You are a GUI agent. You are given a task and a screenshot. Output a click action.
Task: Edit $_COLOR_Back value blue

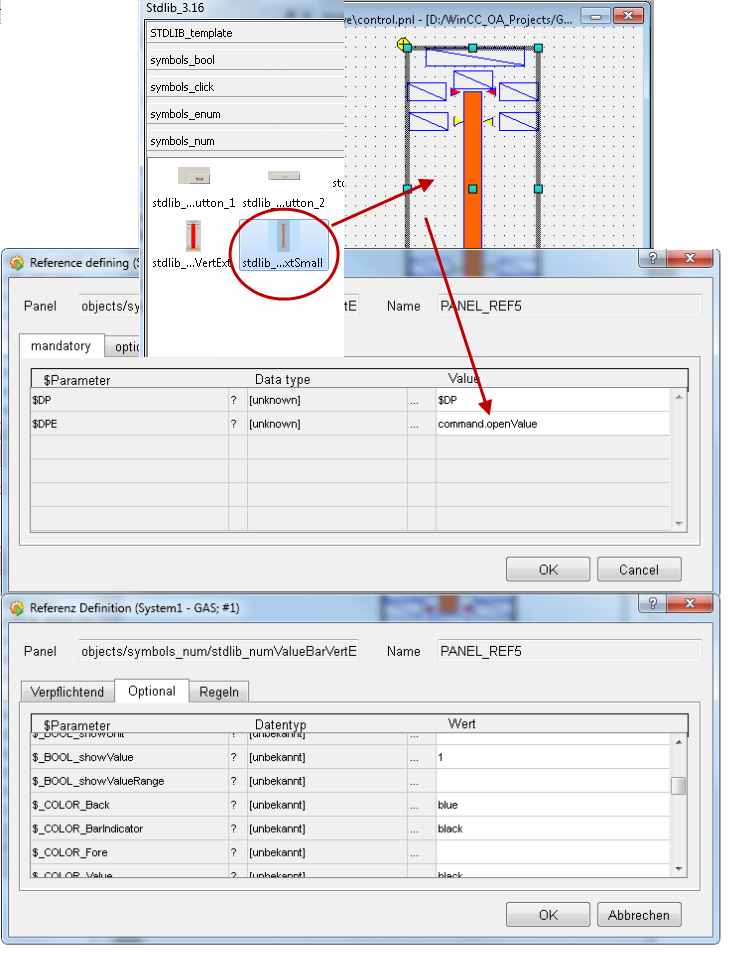pos(553,805)
